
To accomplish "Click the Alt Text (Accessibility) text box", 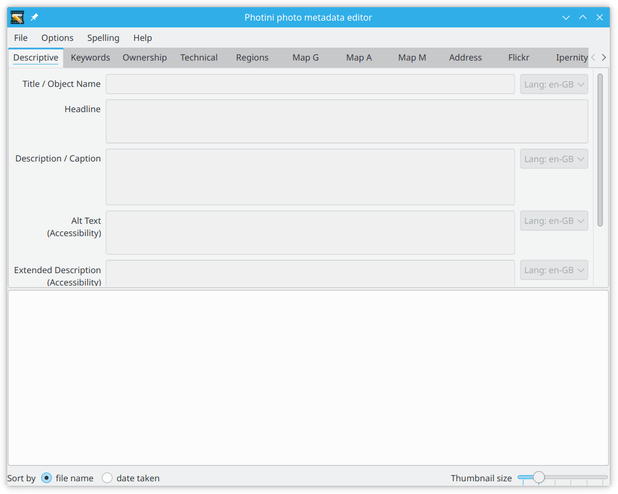I will click(310, 233).
